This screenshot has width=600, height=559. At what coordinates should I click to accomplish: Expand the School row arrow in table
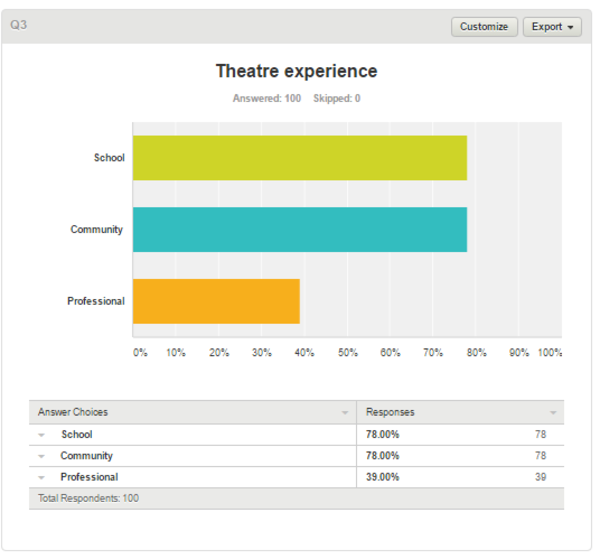(42, 435)
